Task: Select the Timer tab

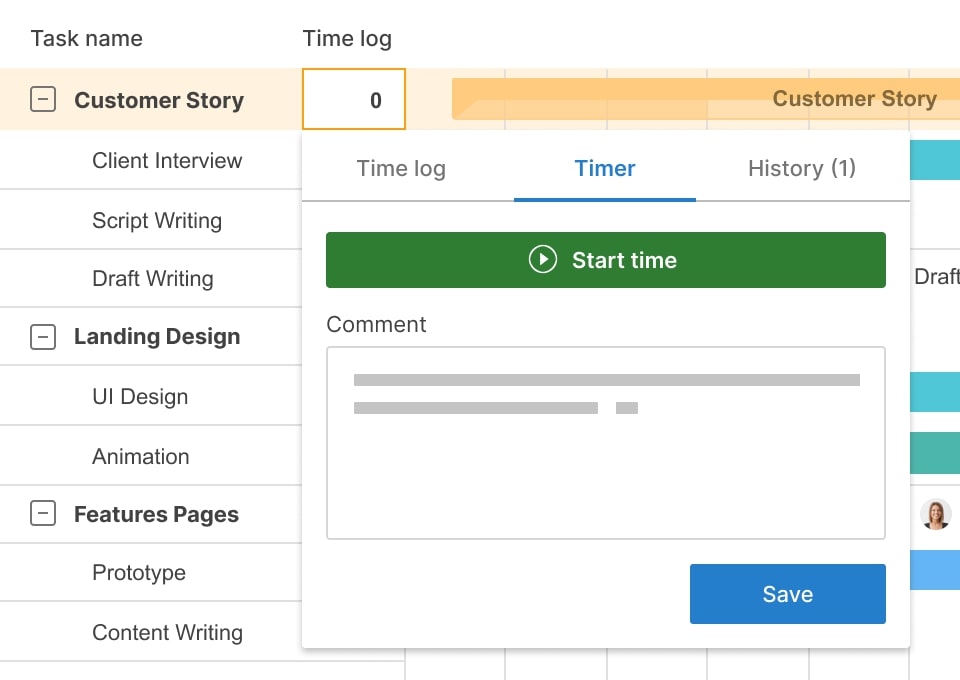Action: pyautogui.click(x=604, y=169)
